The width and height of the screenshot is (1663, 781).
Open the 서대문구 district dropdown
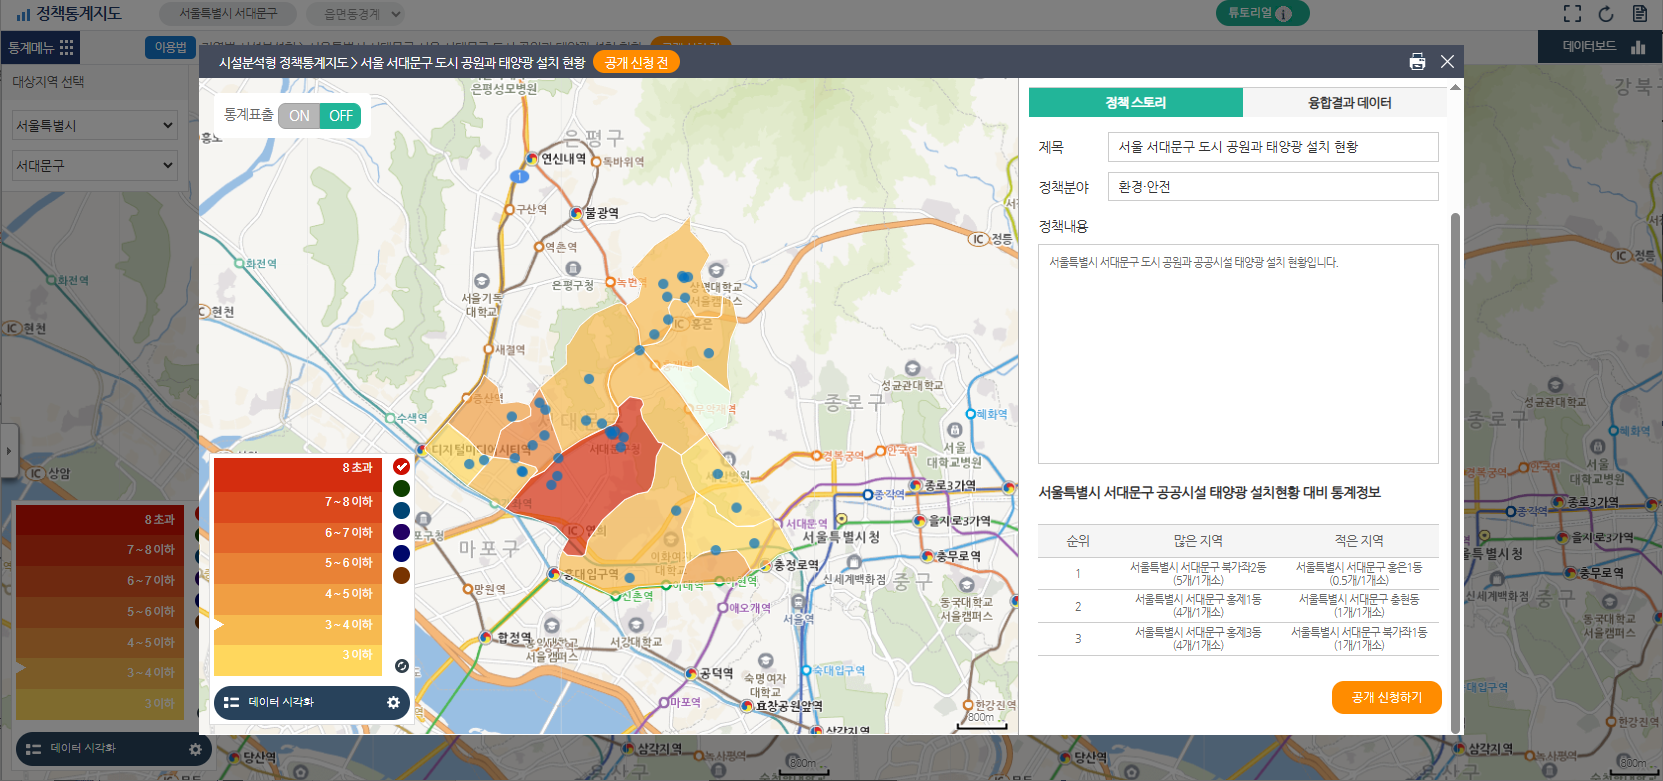(94, 165)
